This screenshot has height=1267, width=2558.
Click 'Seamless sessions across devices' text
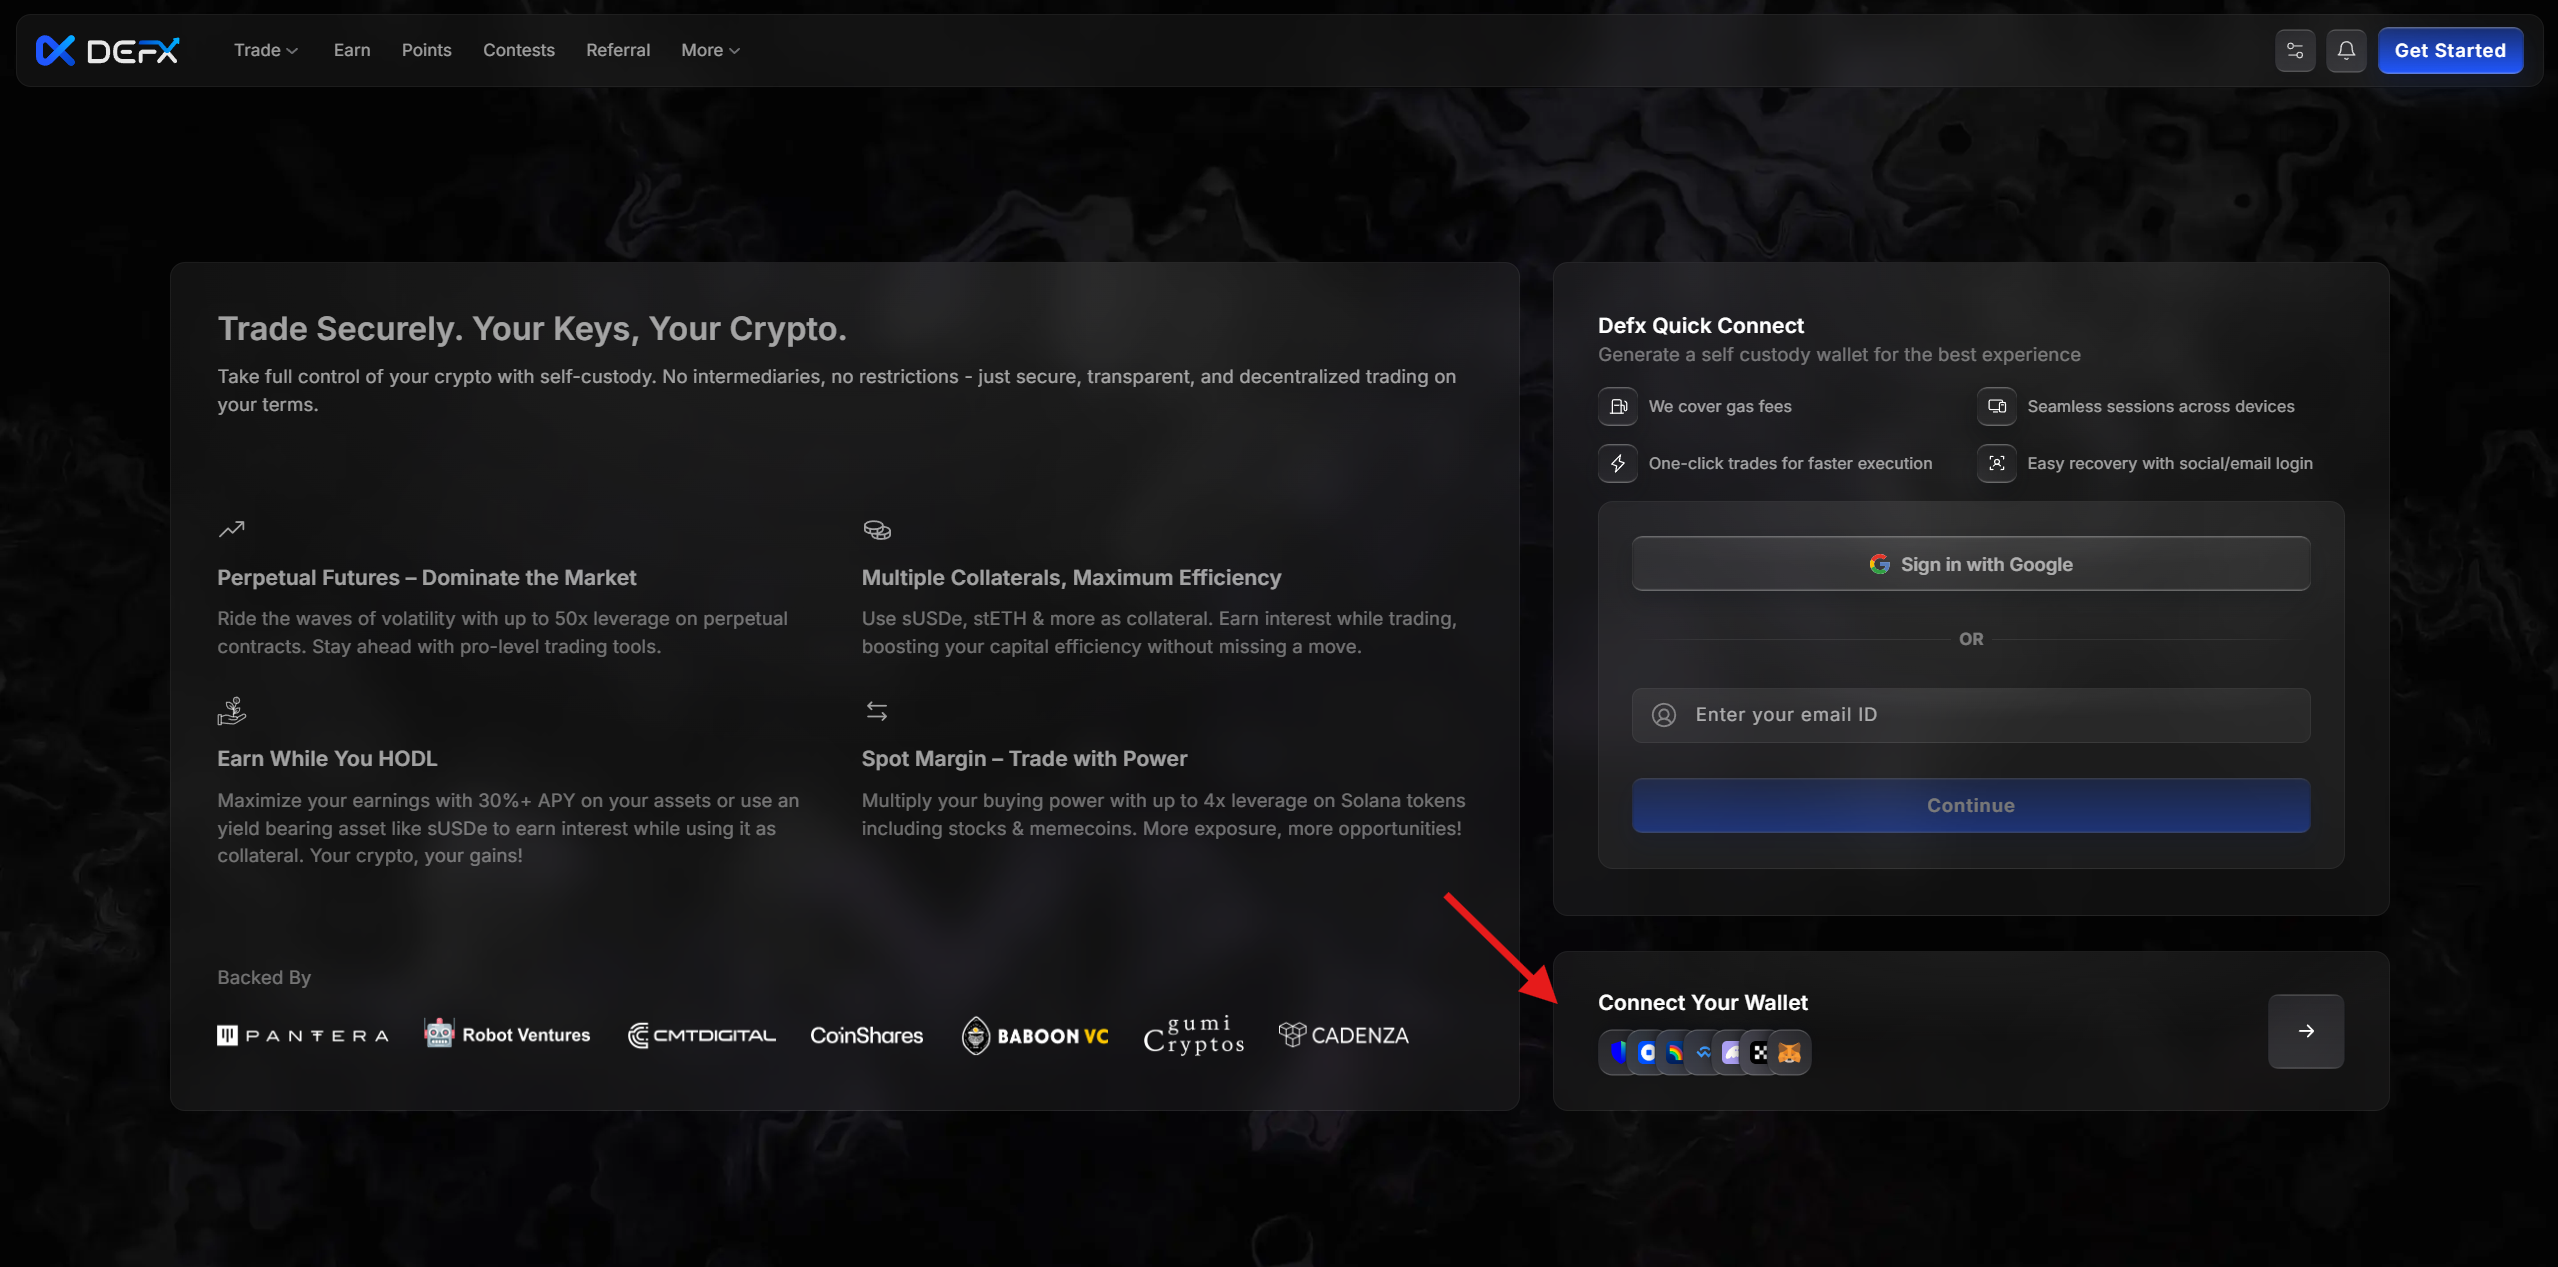click(x=2161, y=406)
